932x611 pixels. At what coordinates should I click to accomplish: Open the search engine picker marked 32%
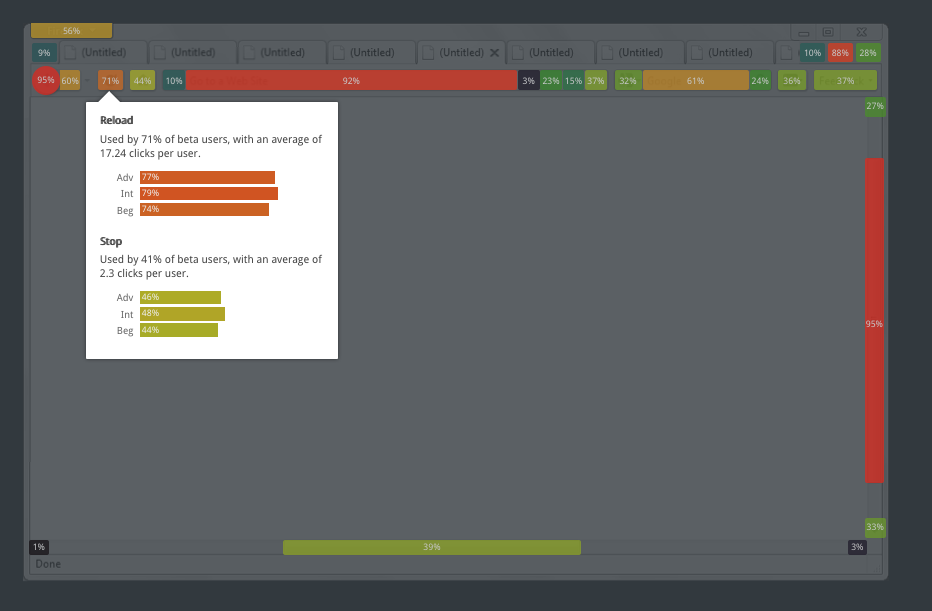point(628,80)
